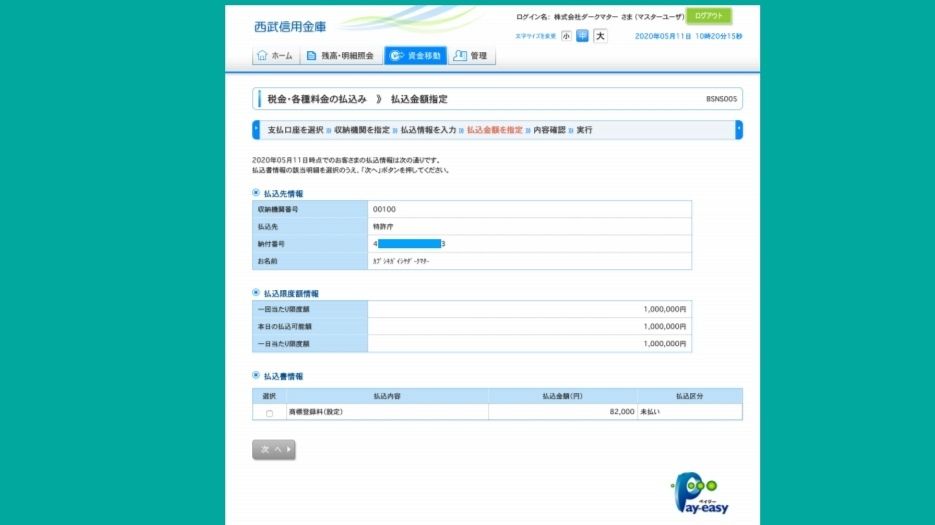The height and width of the screenshot is (525, 935).
Task: Open the 残高・明細照会 tab
Action: pyautogui.click(x=340, y=56)
